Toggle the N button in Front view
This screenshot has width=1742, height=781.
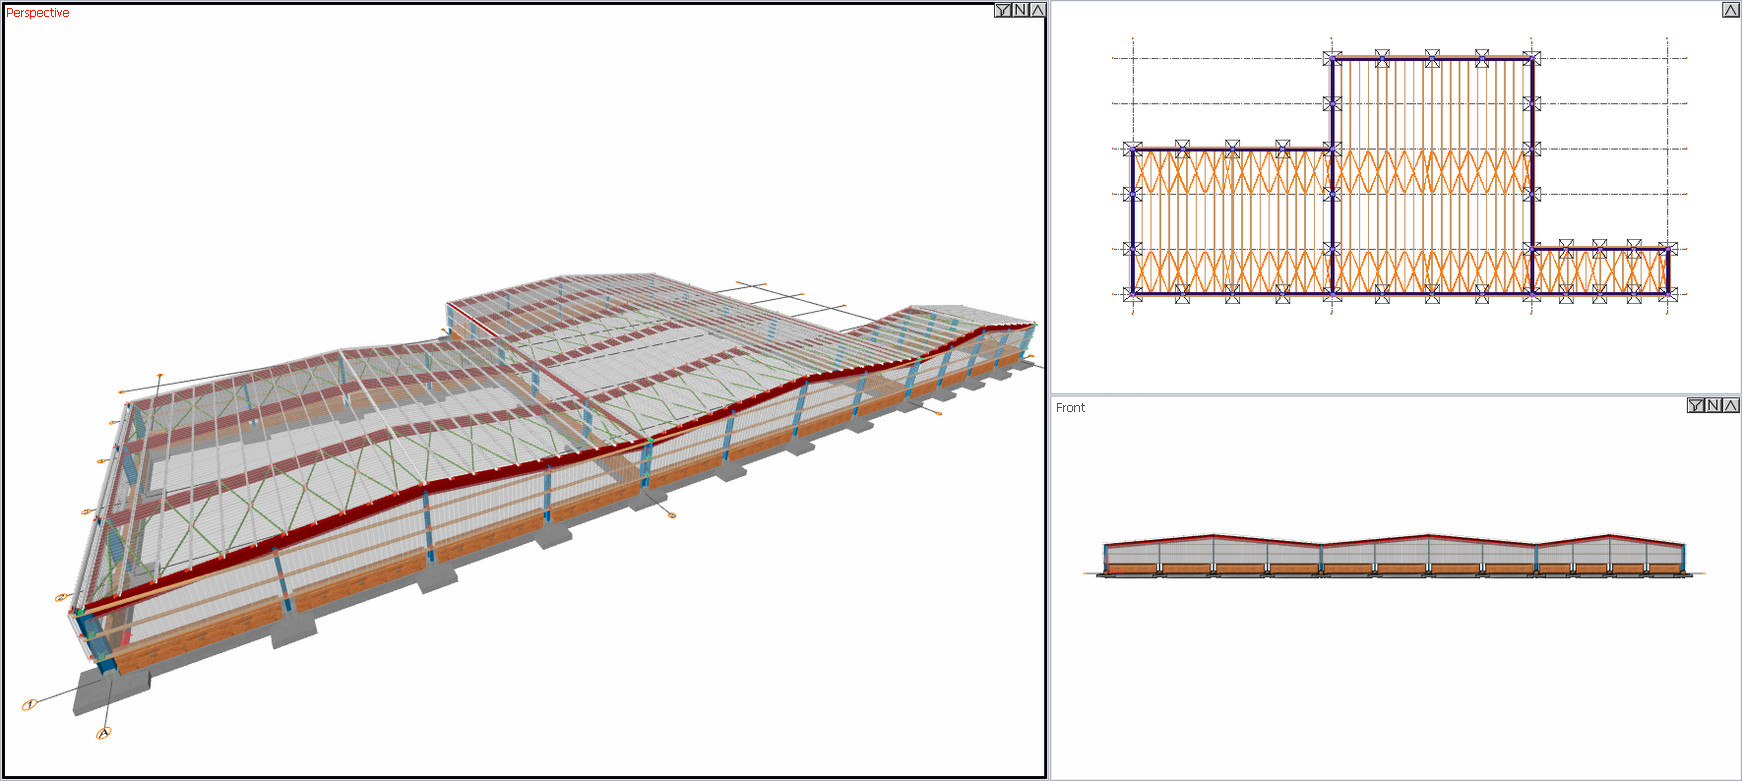point(1713,405)
